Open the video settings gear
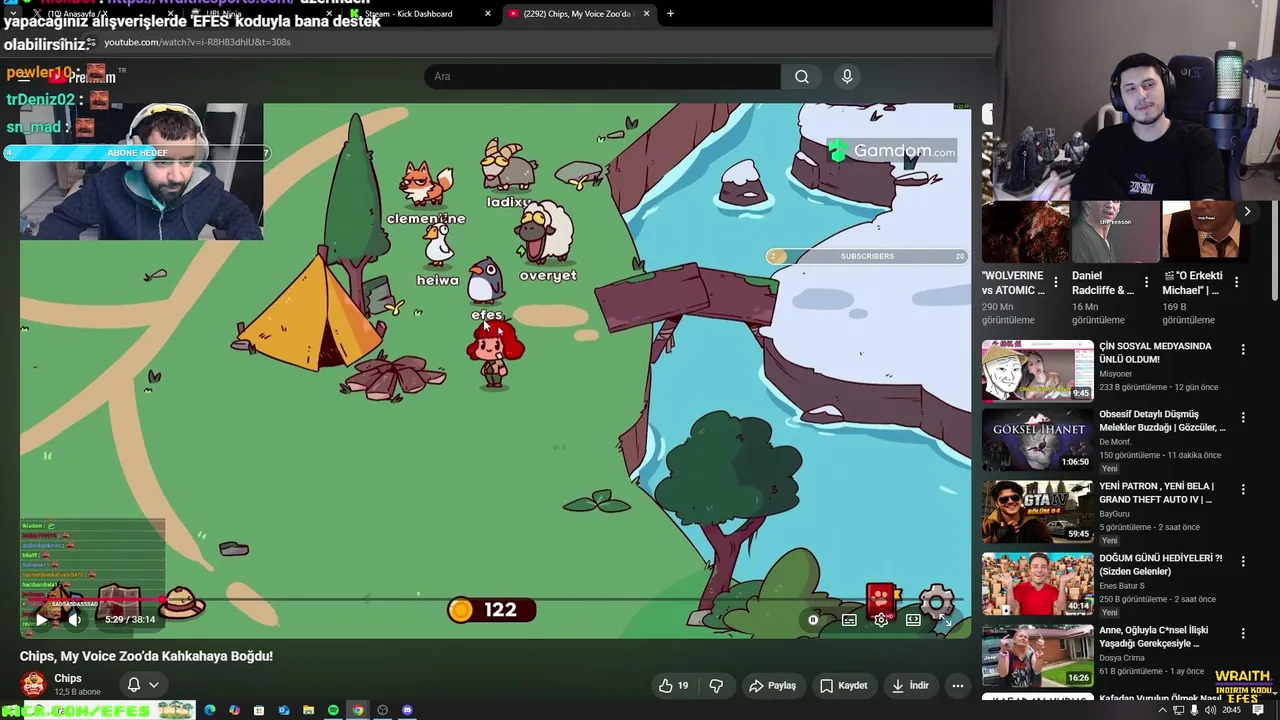Image resolution: width=1280 pixels, height=720 pixels. point(881,620)
